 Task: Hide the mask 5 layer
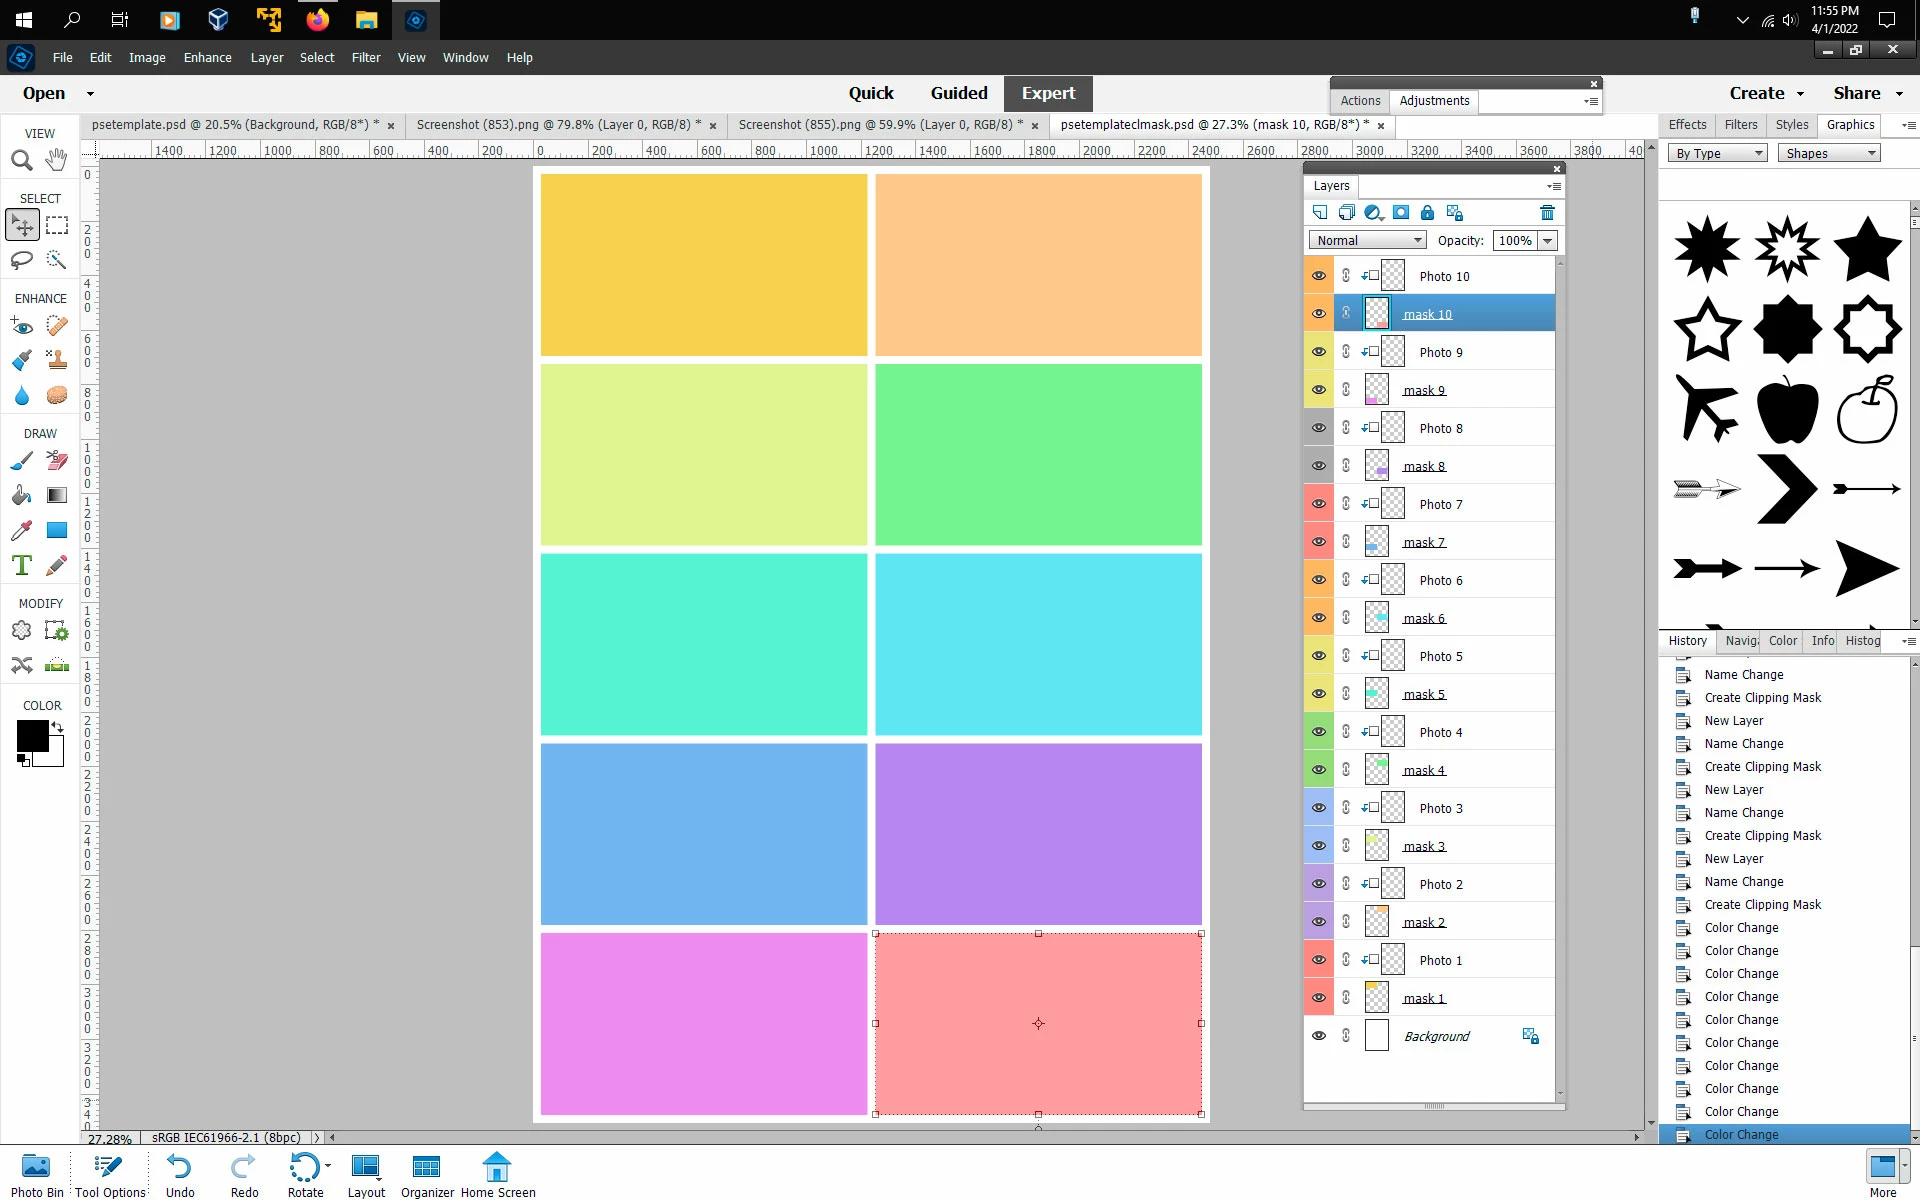point(1319,694)
